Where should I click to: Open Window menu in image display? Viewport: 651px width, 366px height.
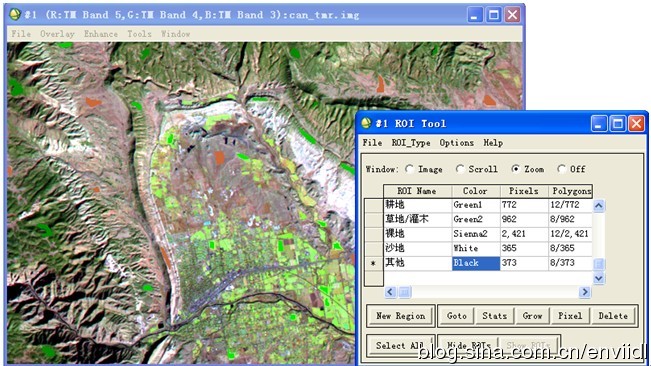[x=175, y=34]
